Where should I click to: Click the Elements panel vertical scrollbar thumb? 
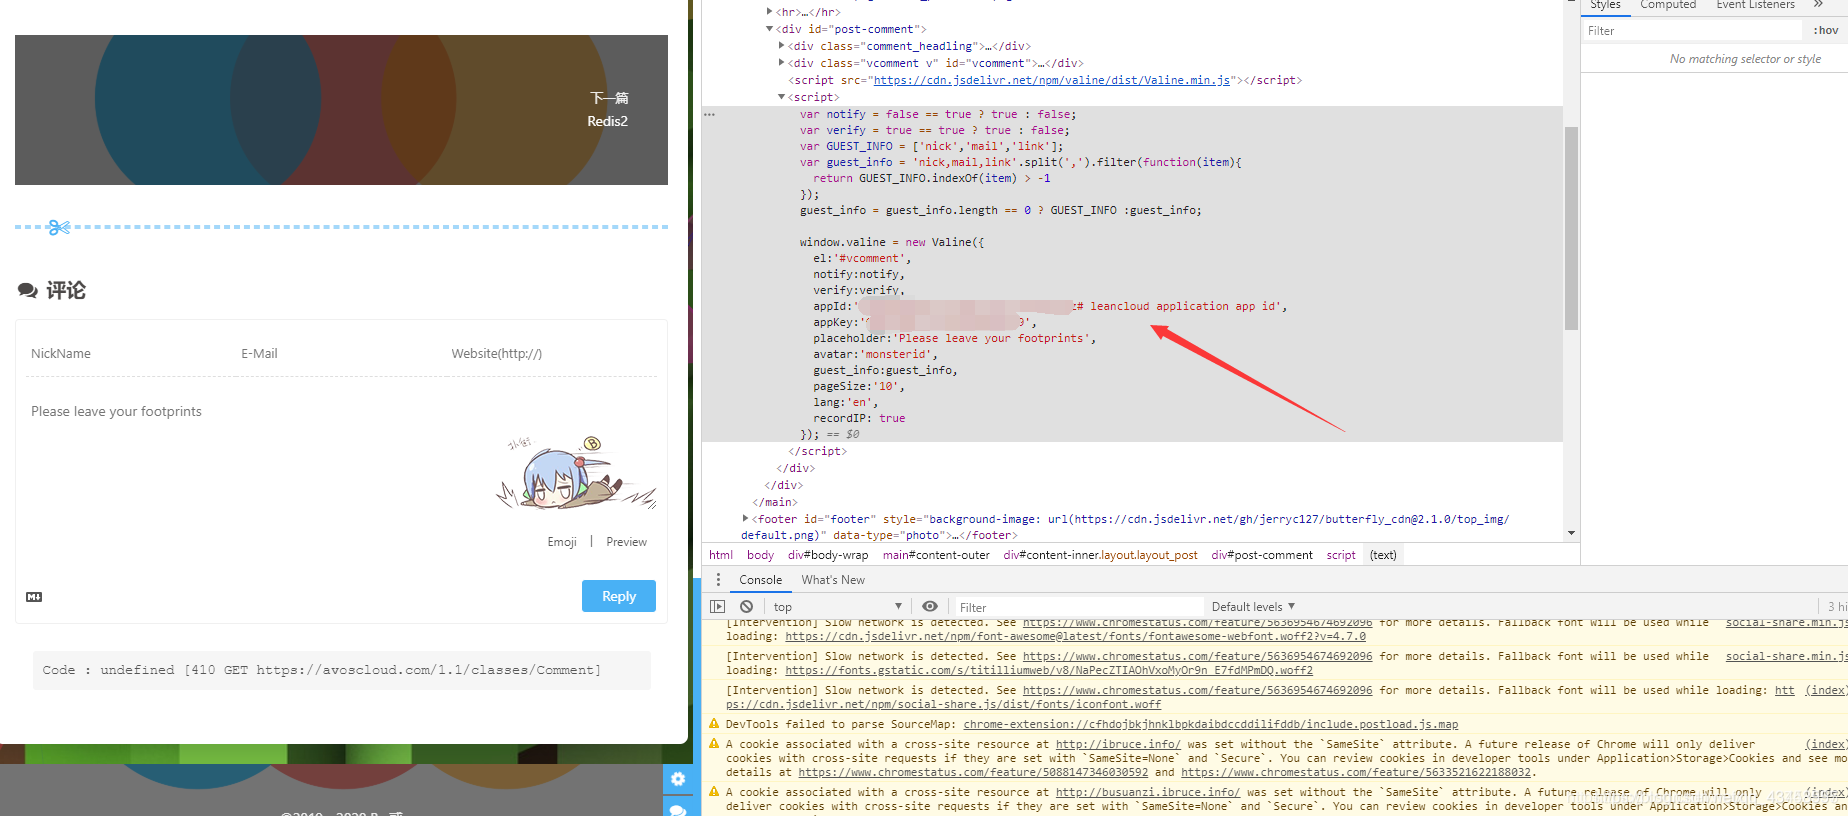click(1571, 228)
